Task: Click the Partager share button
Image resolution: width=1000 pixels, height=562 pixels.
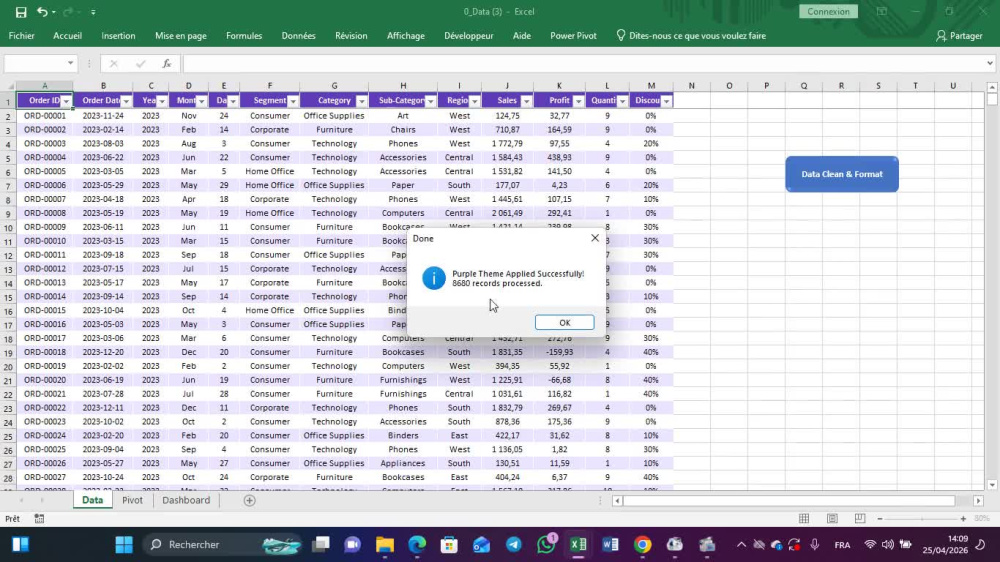Action: 959,36
